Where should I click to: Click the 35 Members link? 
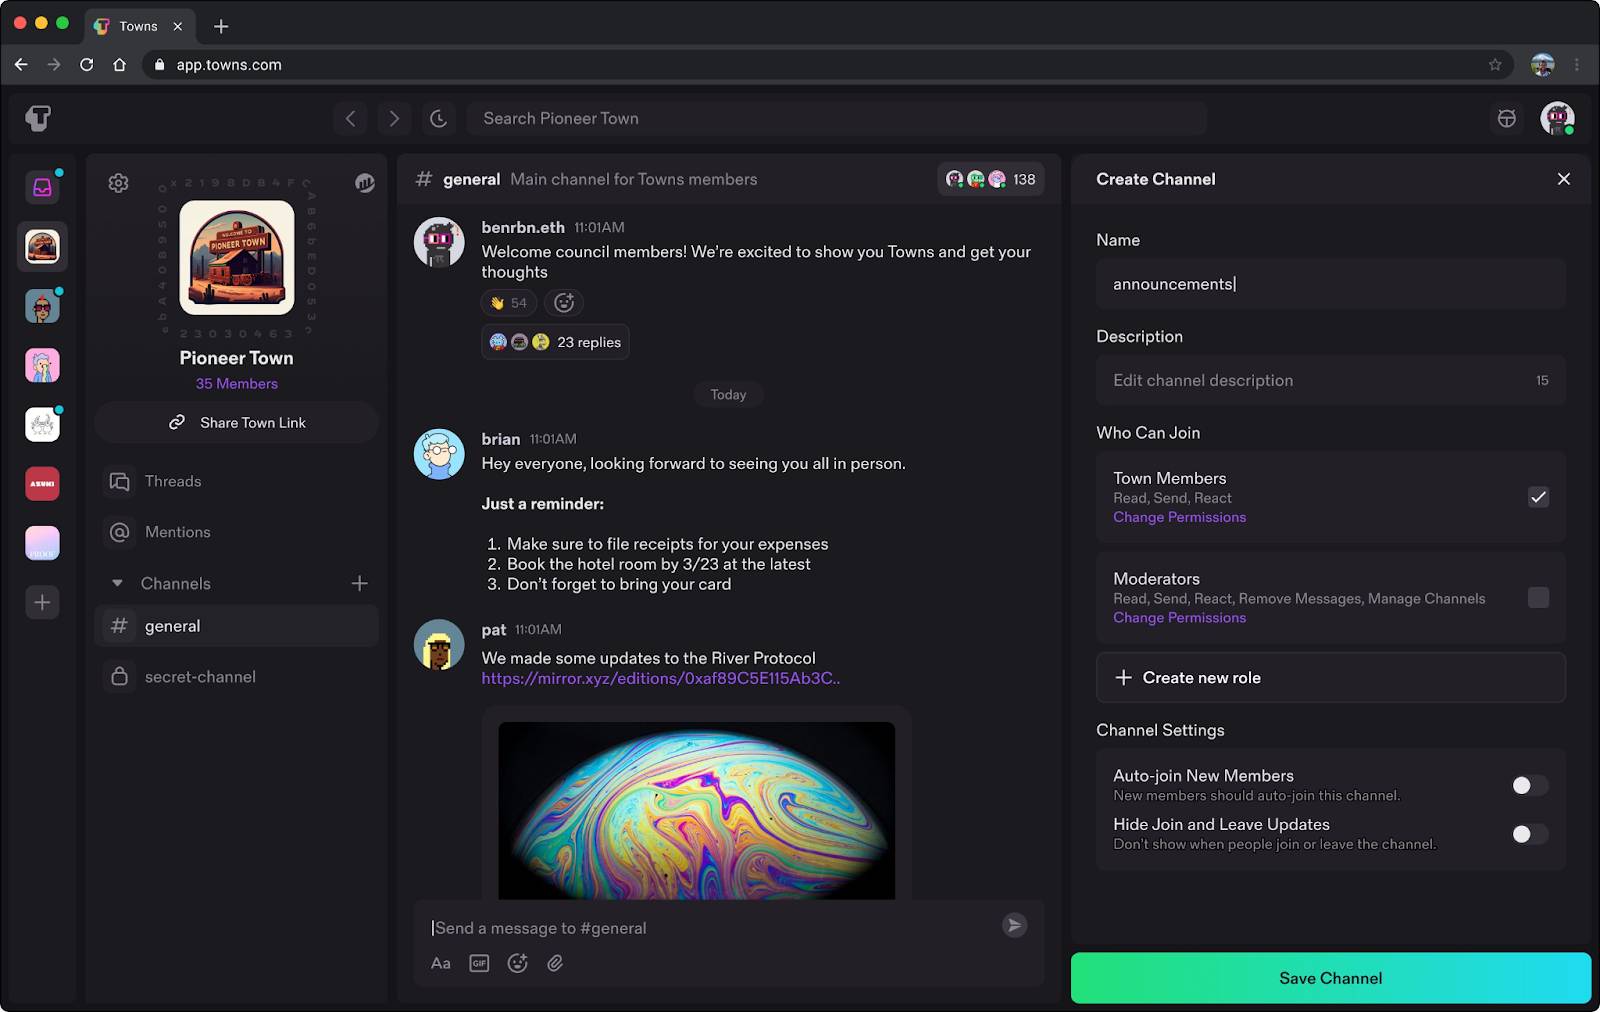pos(237,384)
